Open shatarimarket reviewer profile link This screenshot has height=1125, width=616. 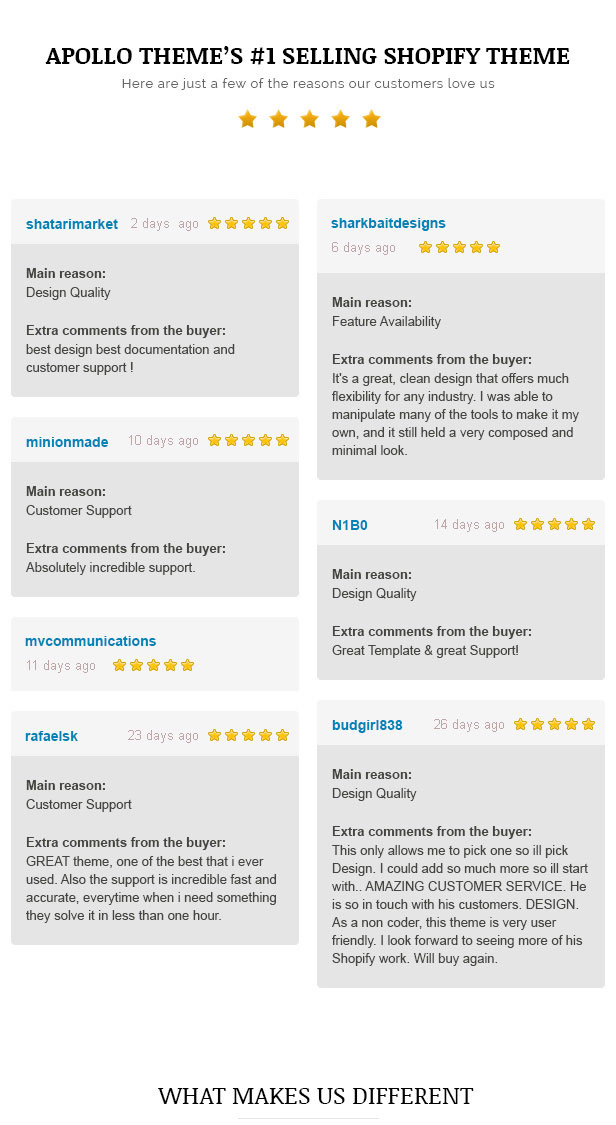tap(72, 224)
